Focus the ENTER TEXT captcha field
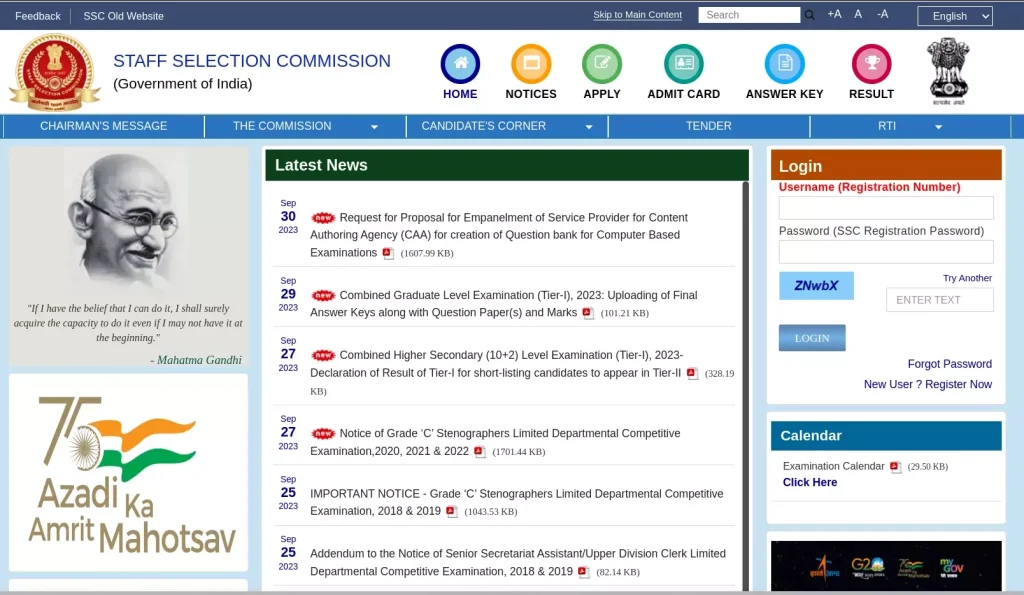The width and height of the screenshot is (1024, 595). click(940, 300)
